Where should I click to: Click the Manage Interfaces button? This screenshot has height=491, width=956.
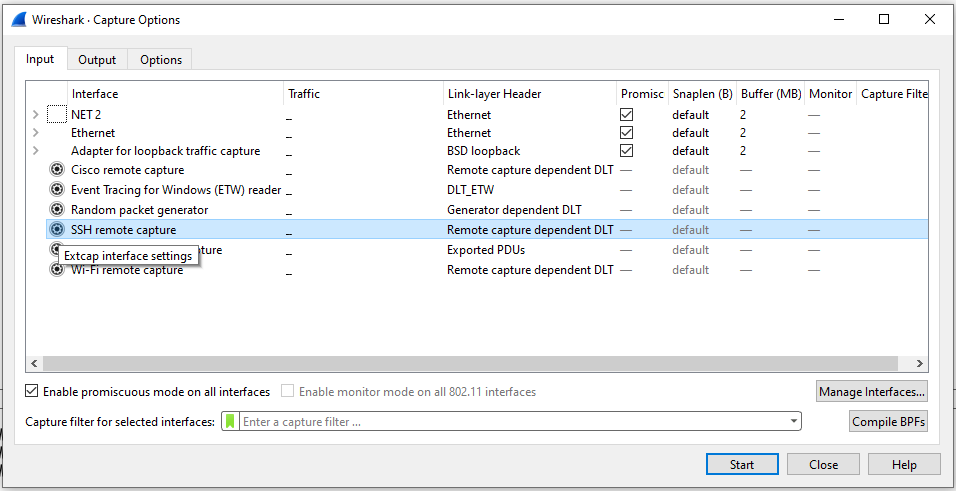(x=872, y=392)
